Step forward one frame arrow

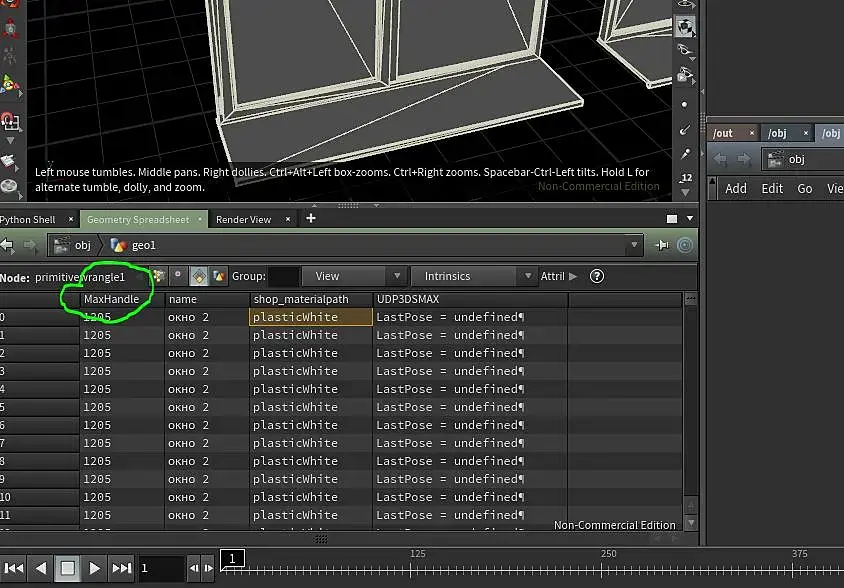(208, 568)
